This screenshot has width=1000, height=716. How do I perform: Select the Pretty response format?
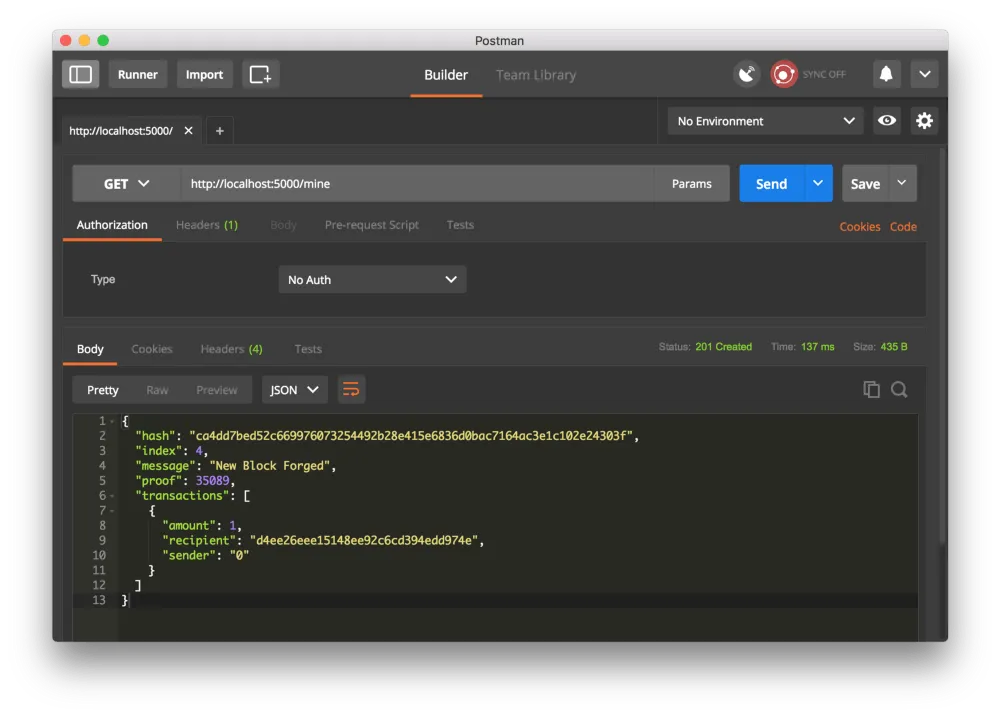coord(102,389)
